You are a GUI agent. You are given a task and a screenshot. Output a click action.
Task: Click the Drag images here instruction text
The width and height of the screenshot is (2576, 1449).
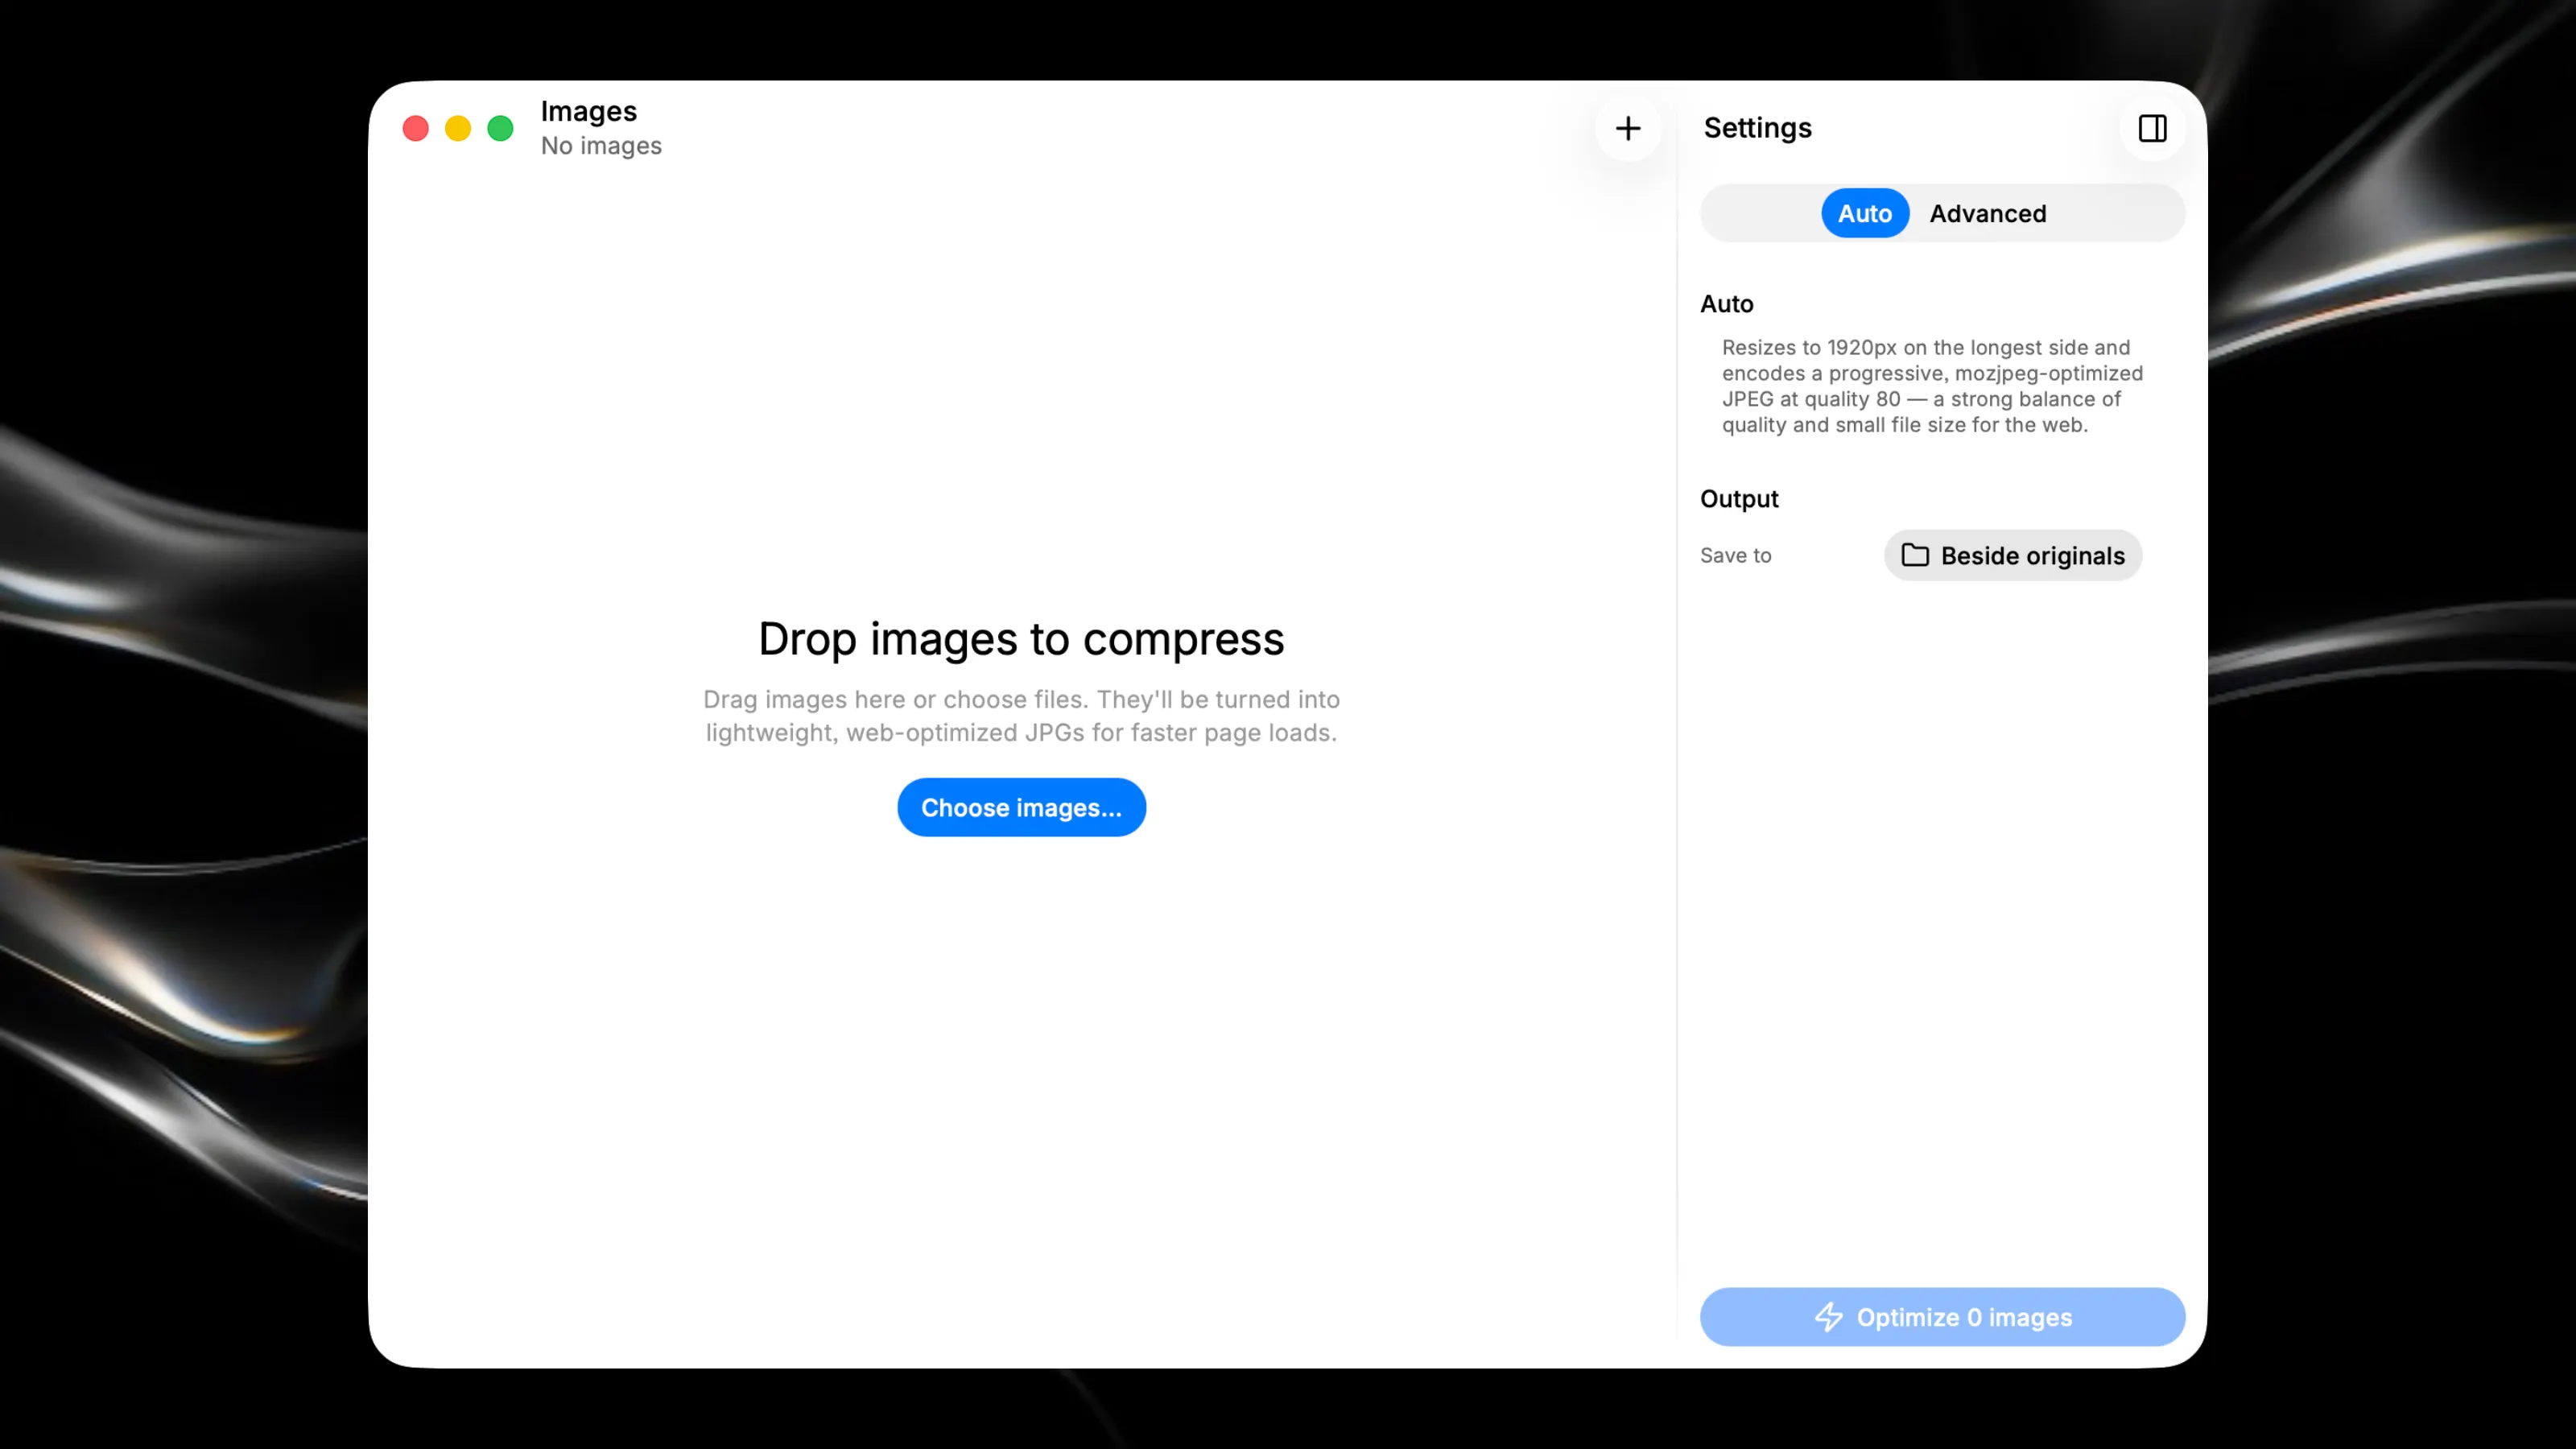pos(1021,716)
